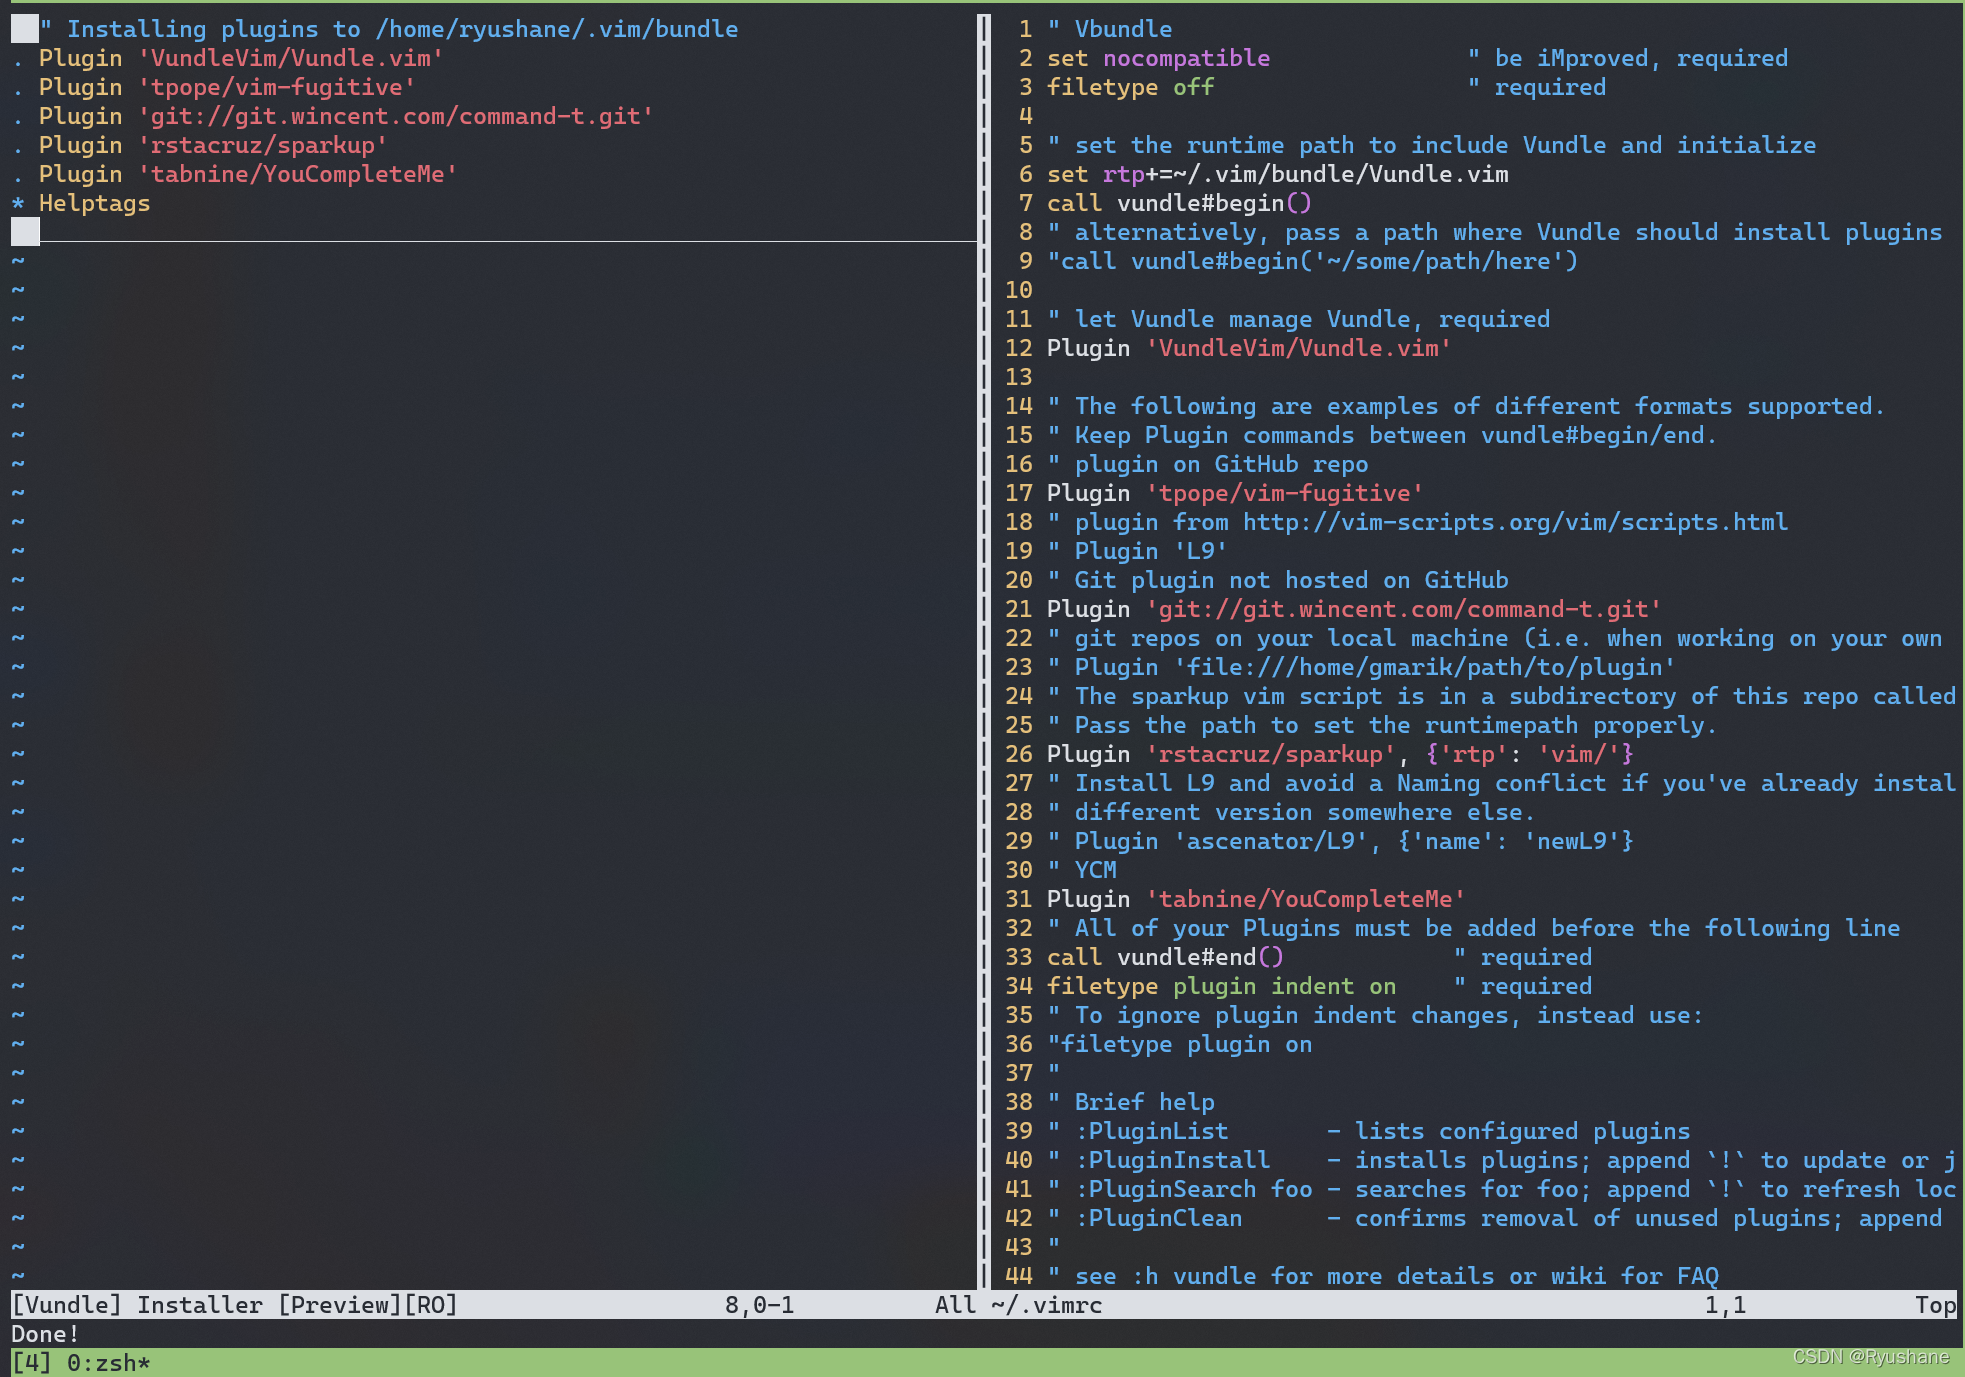Select installer line Plugin 'tpope/vim-fugitive' in left pane
Image resolution: width=1965 pixels, height=1377 pixels.
click(227, 87)
